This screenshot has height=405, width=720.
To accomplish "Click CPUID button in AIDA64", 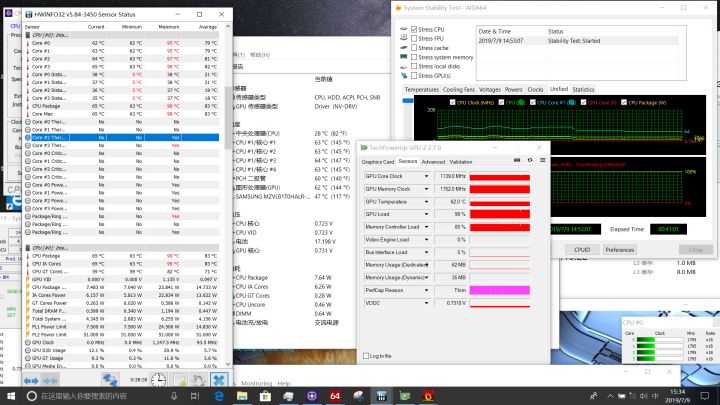I will tap(582, 250).
